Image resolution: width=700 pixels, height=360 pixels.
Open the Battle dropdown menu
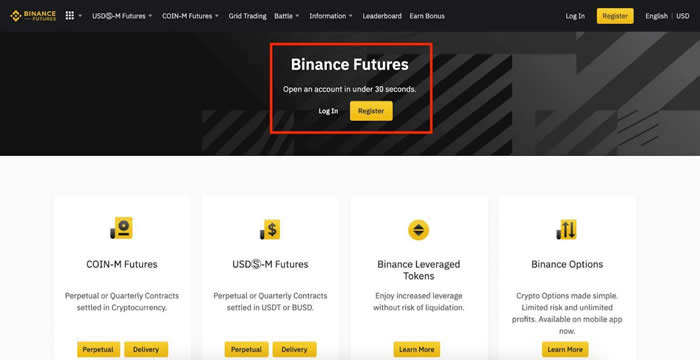point(287,16)
